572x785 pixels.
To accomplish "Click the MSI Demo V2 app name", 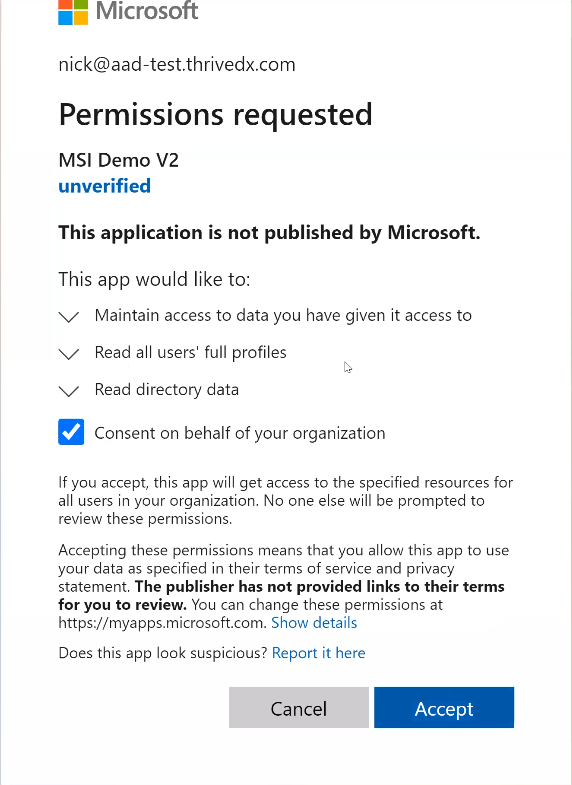I will pos(119,160).
